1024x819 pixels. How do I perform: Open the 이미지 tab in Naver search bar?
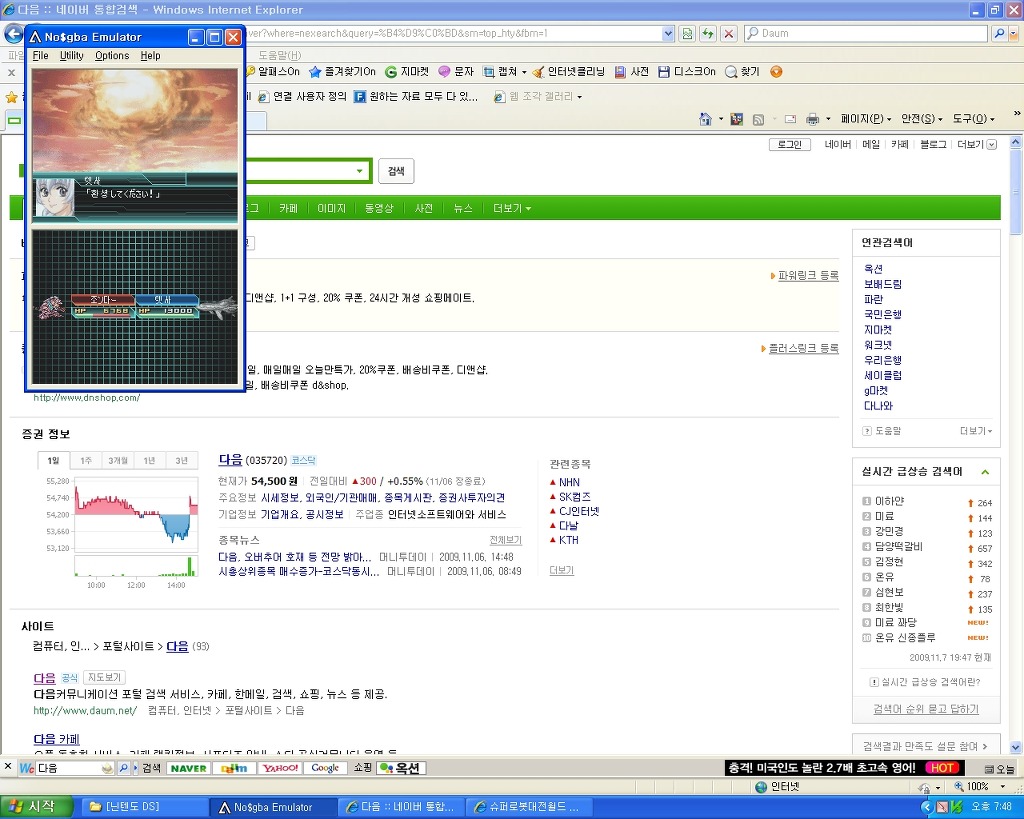(331, 208)
